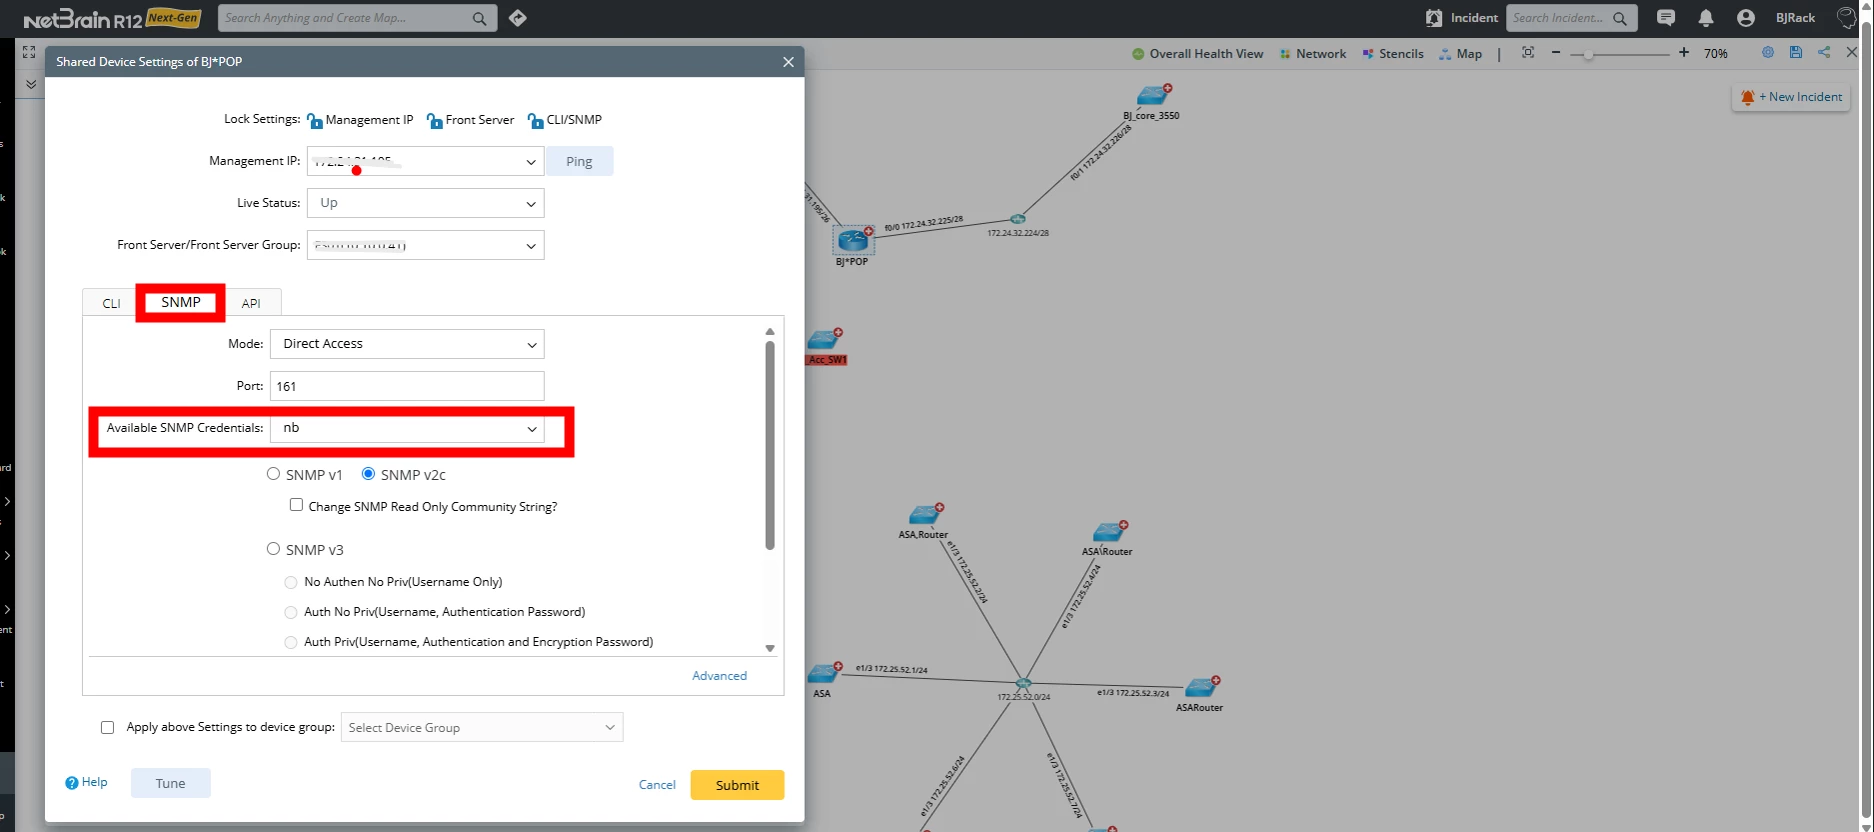The width and height of the screenshot is (1874, 832).
Task: Open the Management IP dropdown
Action: click(426, 161)
